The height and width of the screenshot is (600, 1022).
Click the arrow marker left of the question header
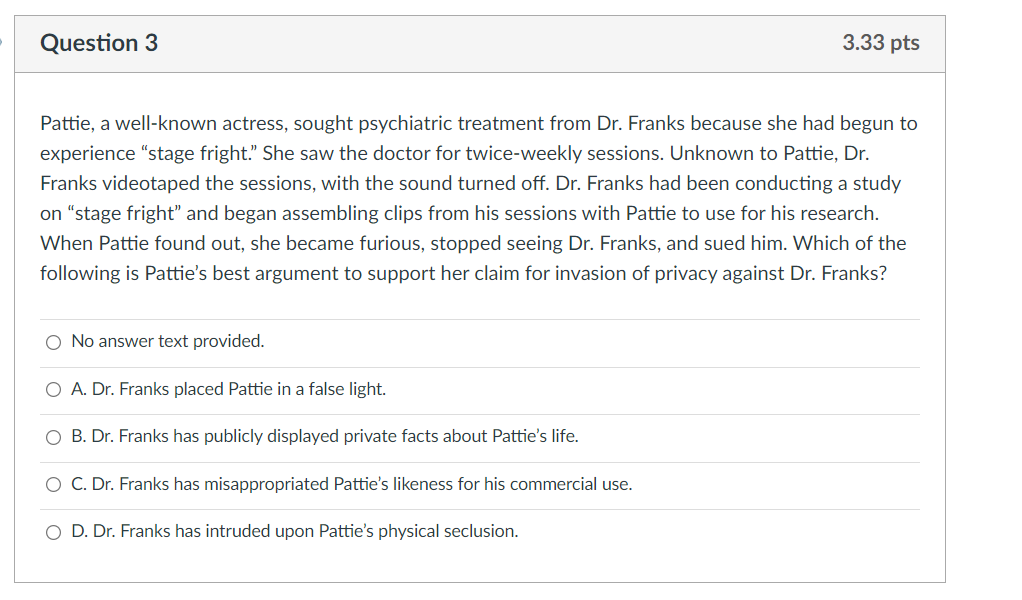3,43
